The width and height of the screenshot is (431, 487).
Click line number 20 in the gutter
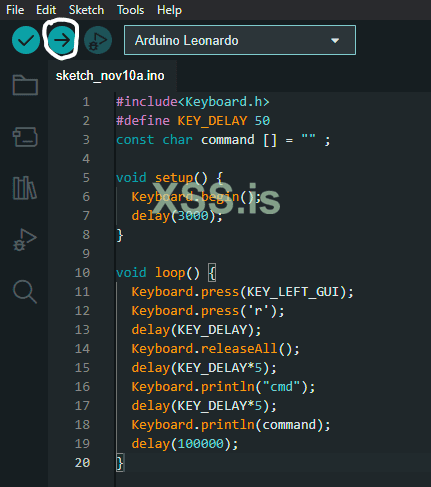(82, 463)
